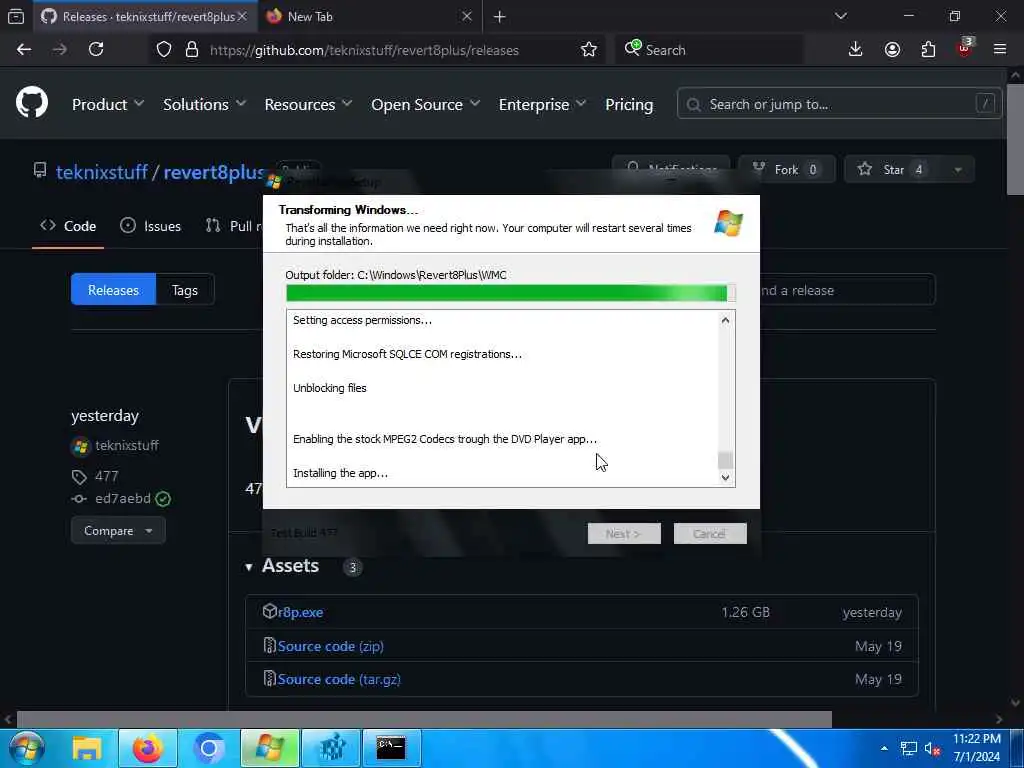
Task: Close the Releases GitHub tab
Action: coord(242,16)
